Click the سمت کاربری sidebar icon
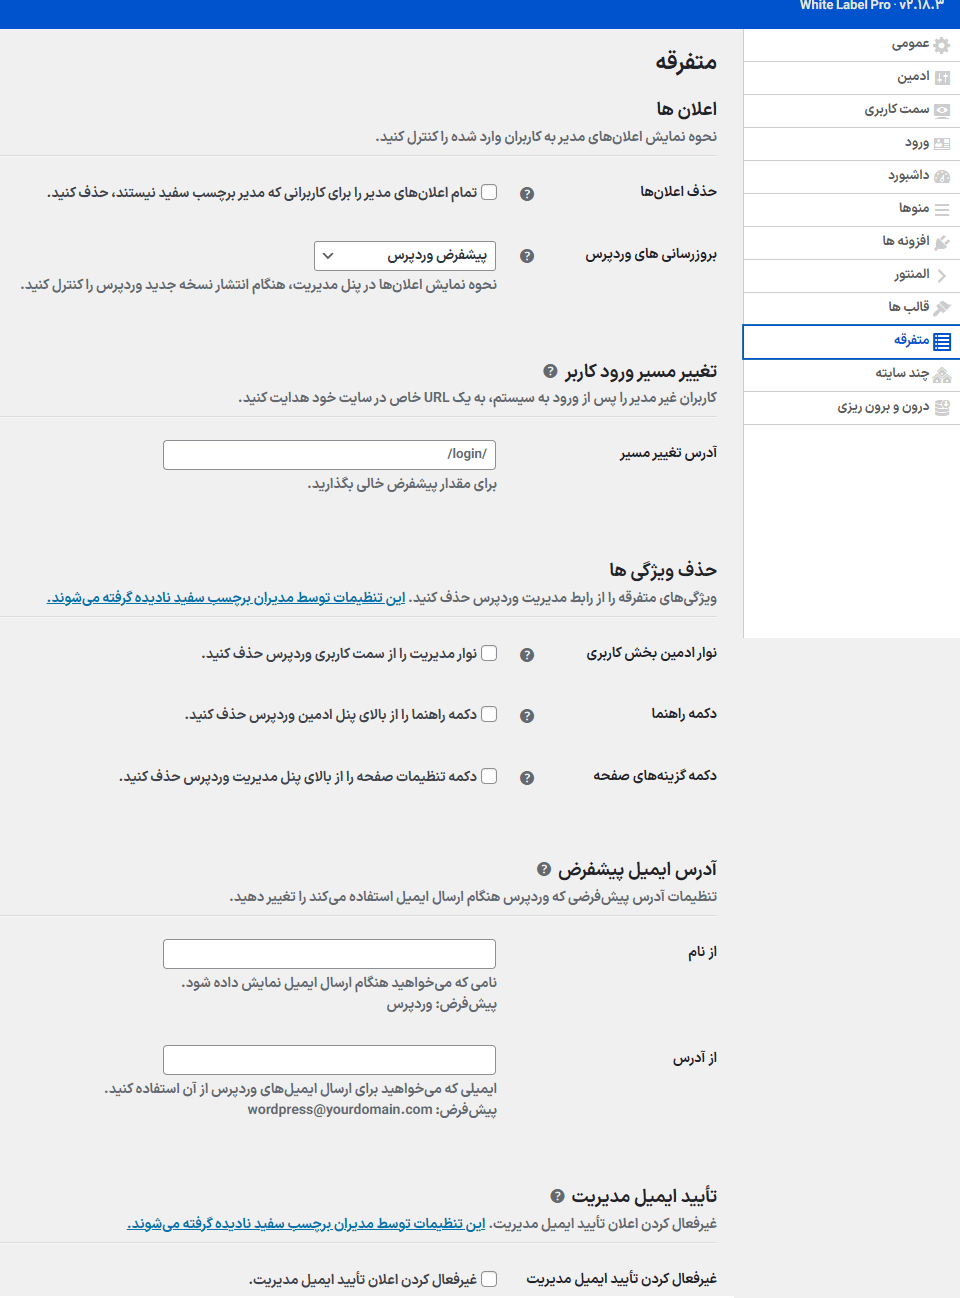960x1298 pixels. coord(941,111)
